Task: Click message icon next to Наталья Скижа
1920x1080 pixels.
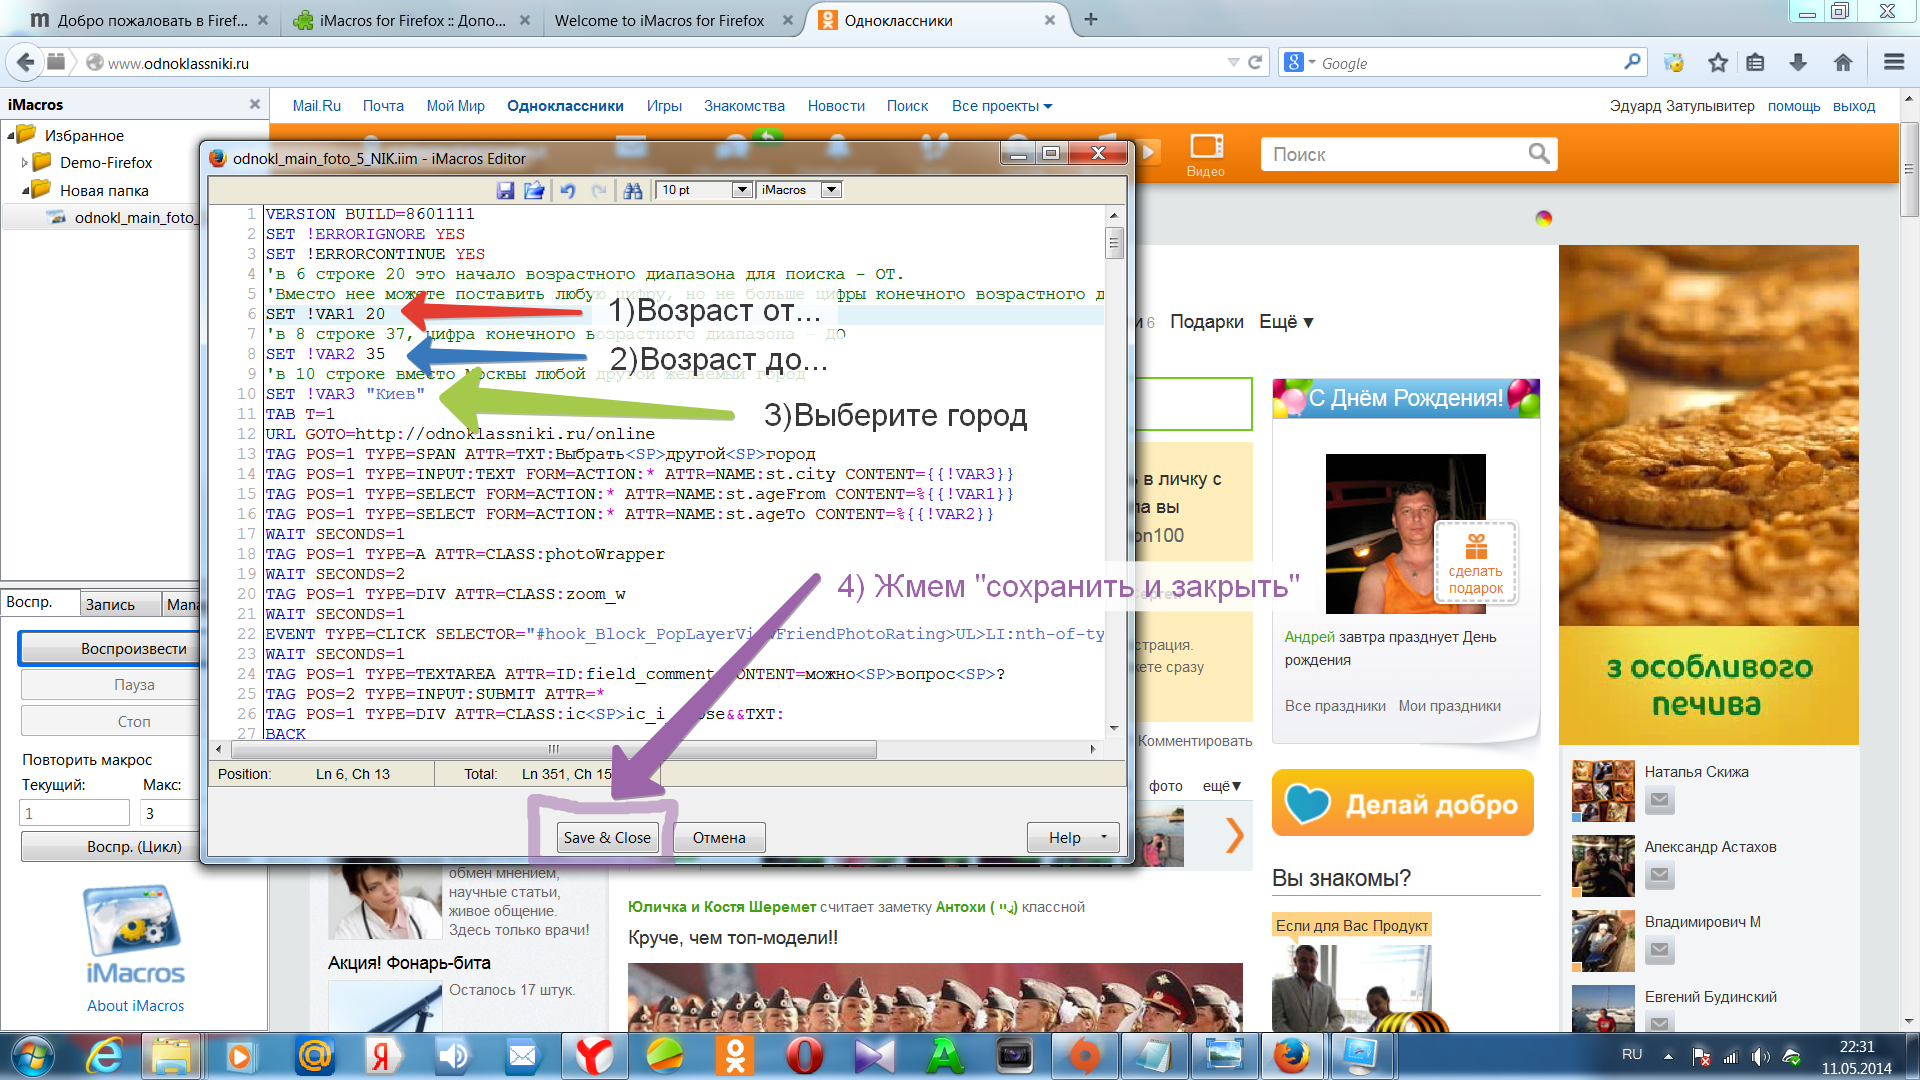Action: tap(1660, 800)
